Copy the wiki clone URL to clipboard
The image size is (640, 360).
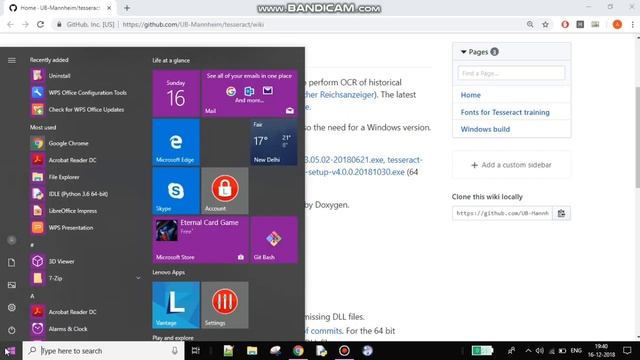(561, 213)
